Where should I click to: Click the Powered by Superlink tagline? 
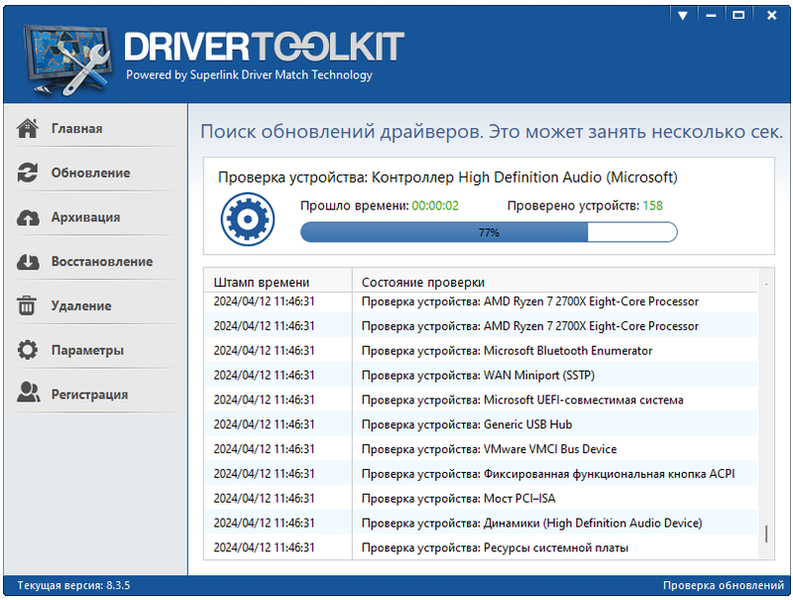click(x=249, y=75)
